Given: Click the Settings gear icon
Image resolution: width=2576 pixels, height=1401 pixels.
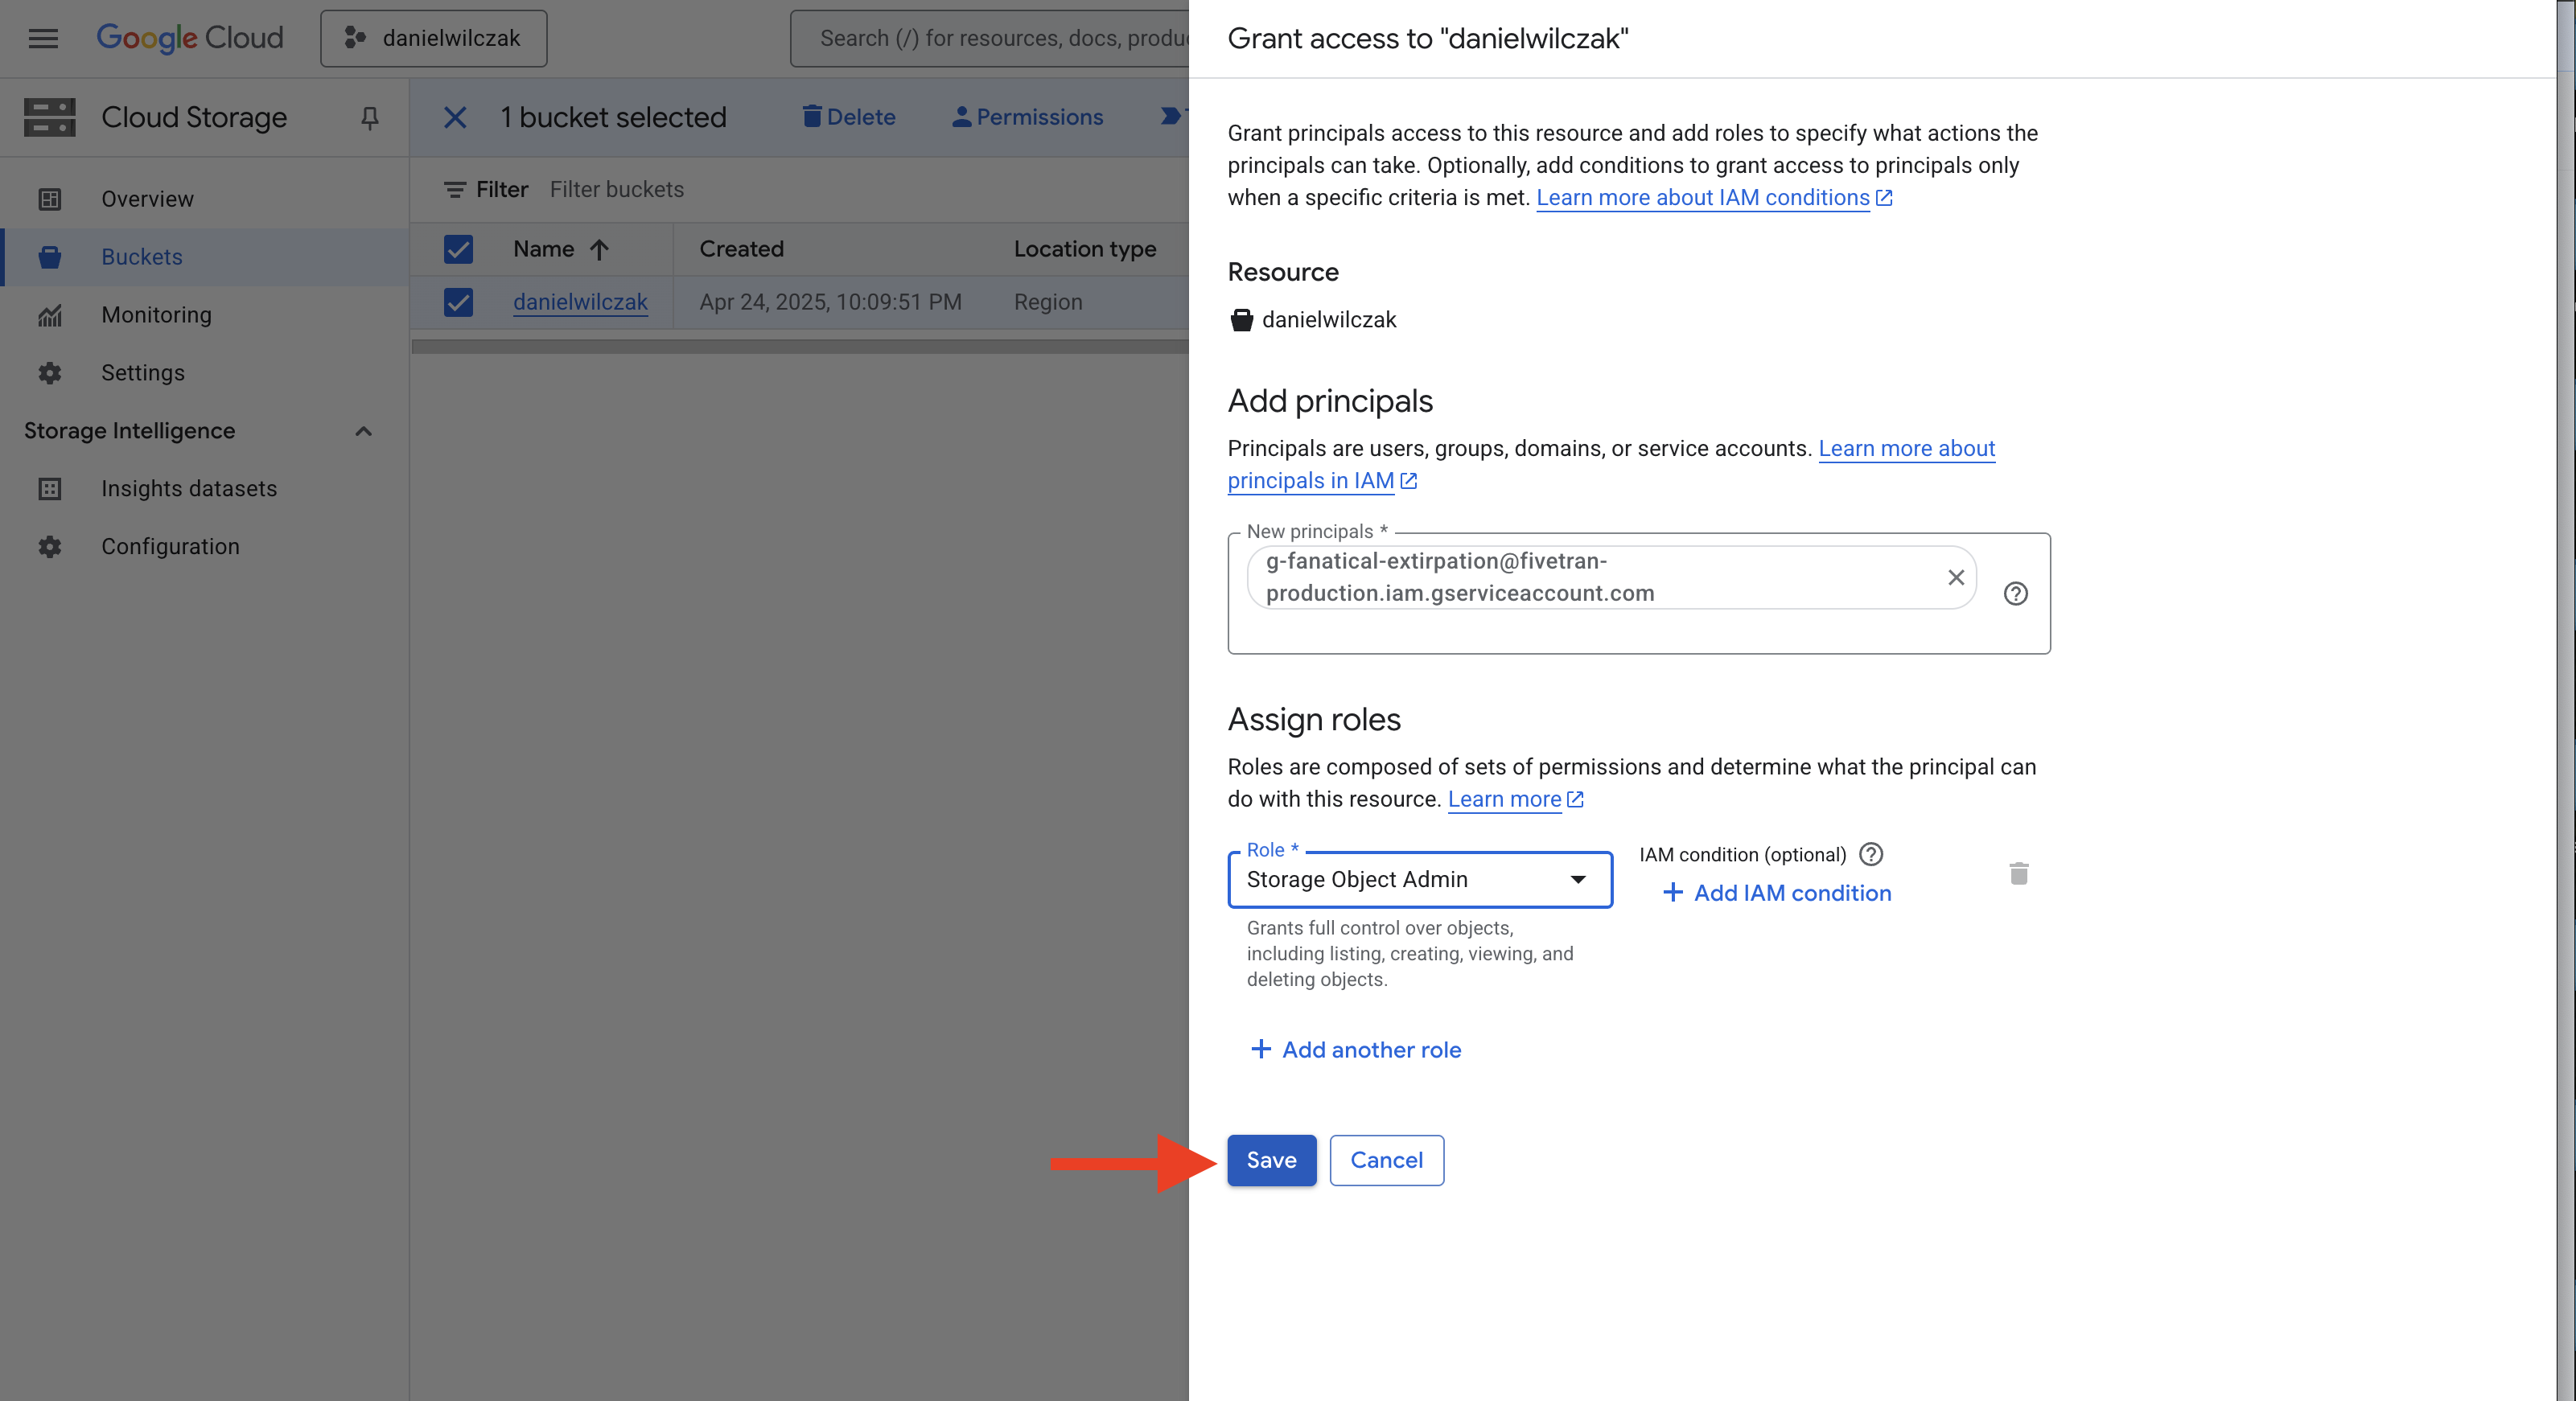Looking at the screenshot, I should click(50, 373).
